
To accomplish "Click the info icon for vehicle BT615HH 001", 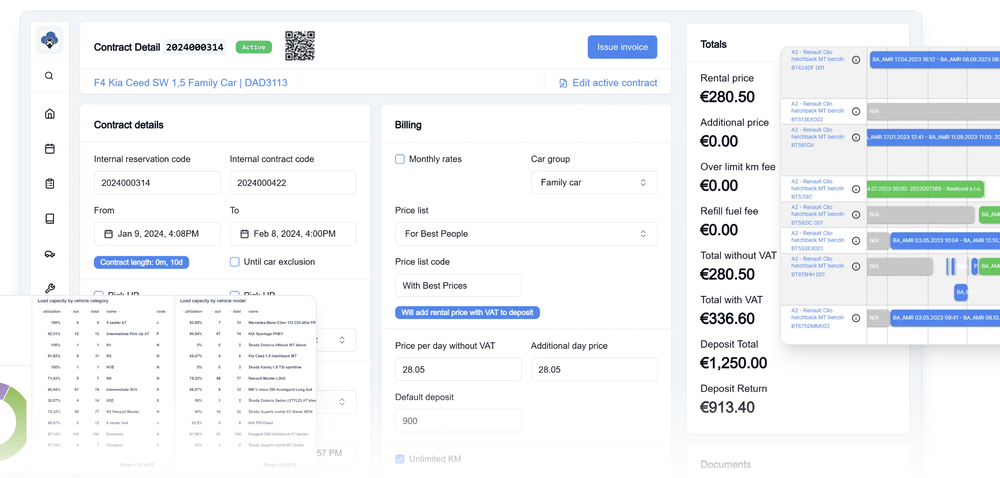I will coord(856,266).
